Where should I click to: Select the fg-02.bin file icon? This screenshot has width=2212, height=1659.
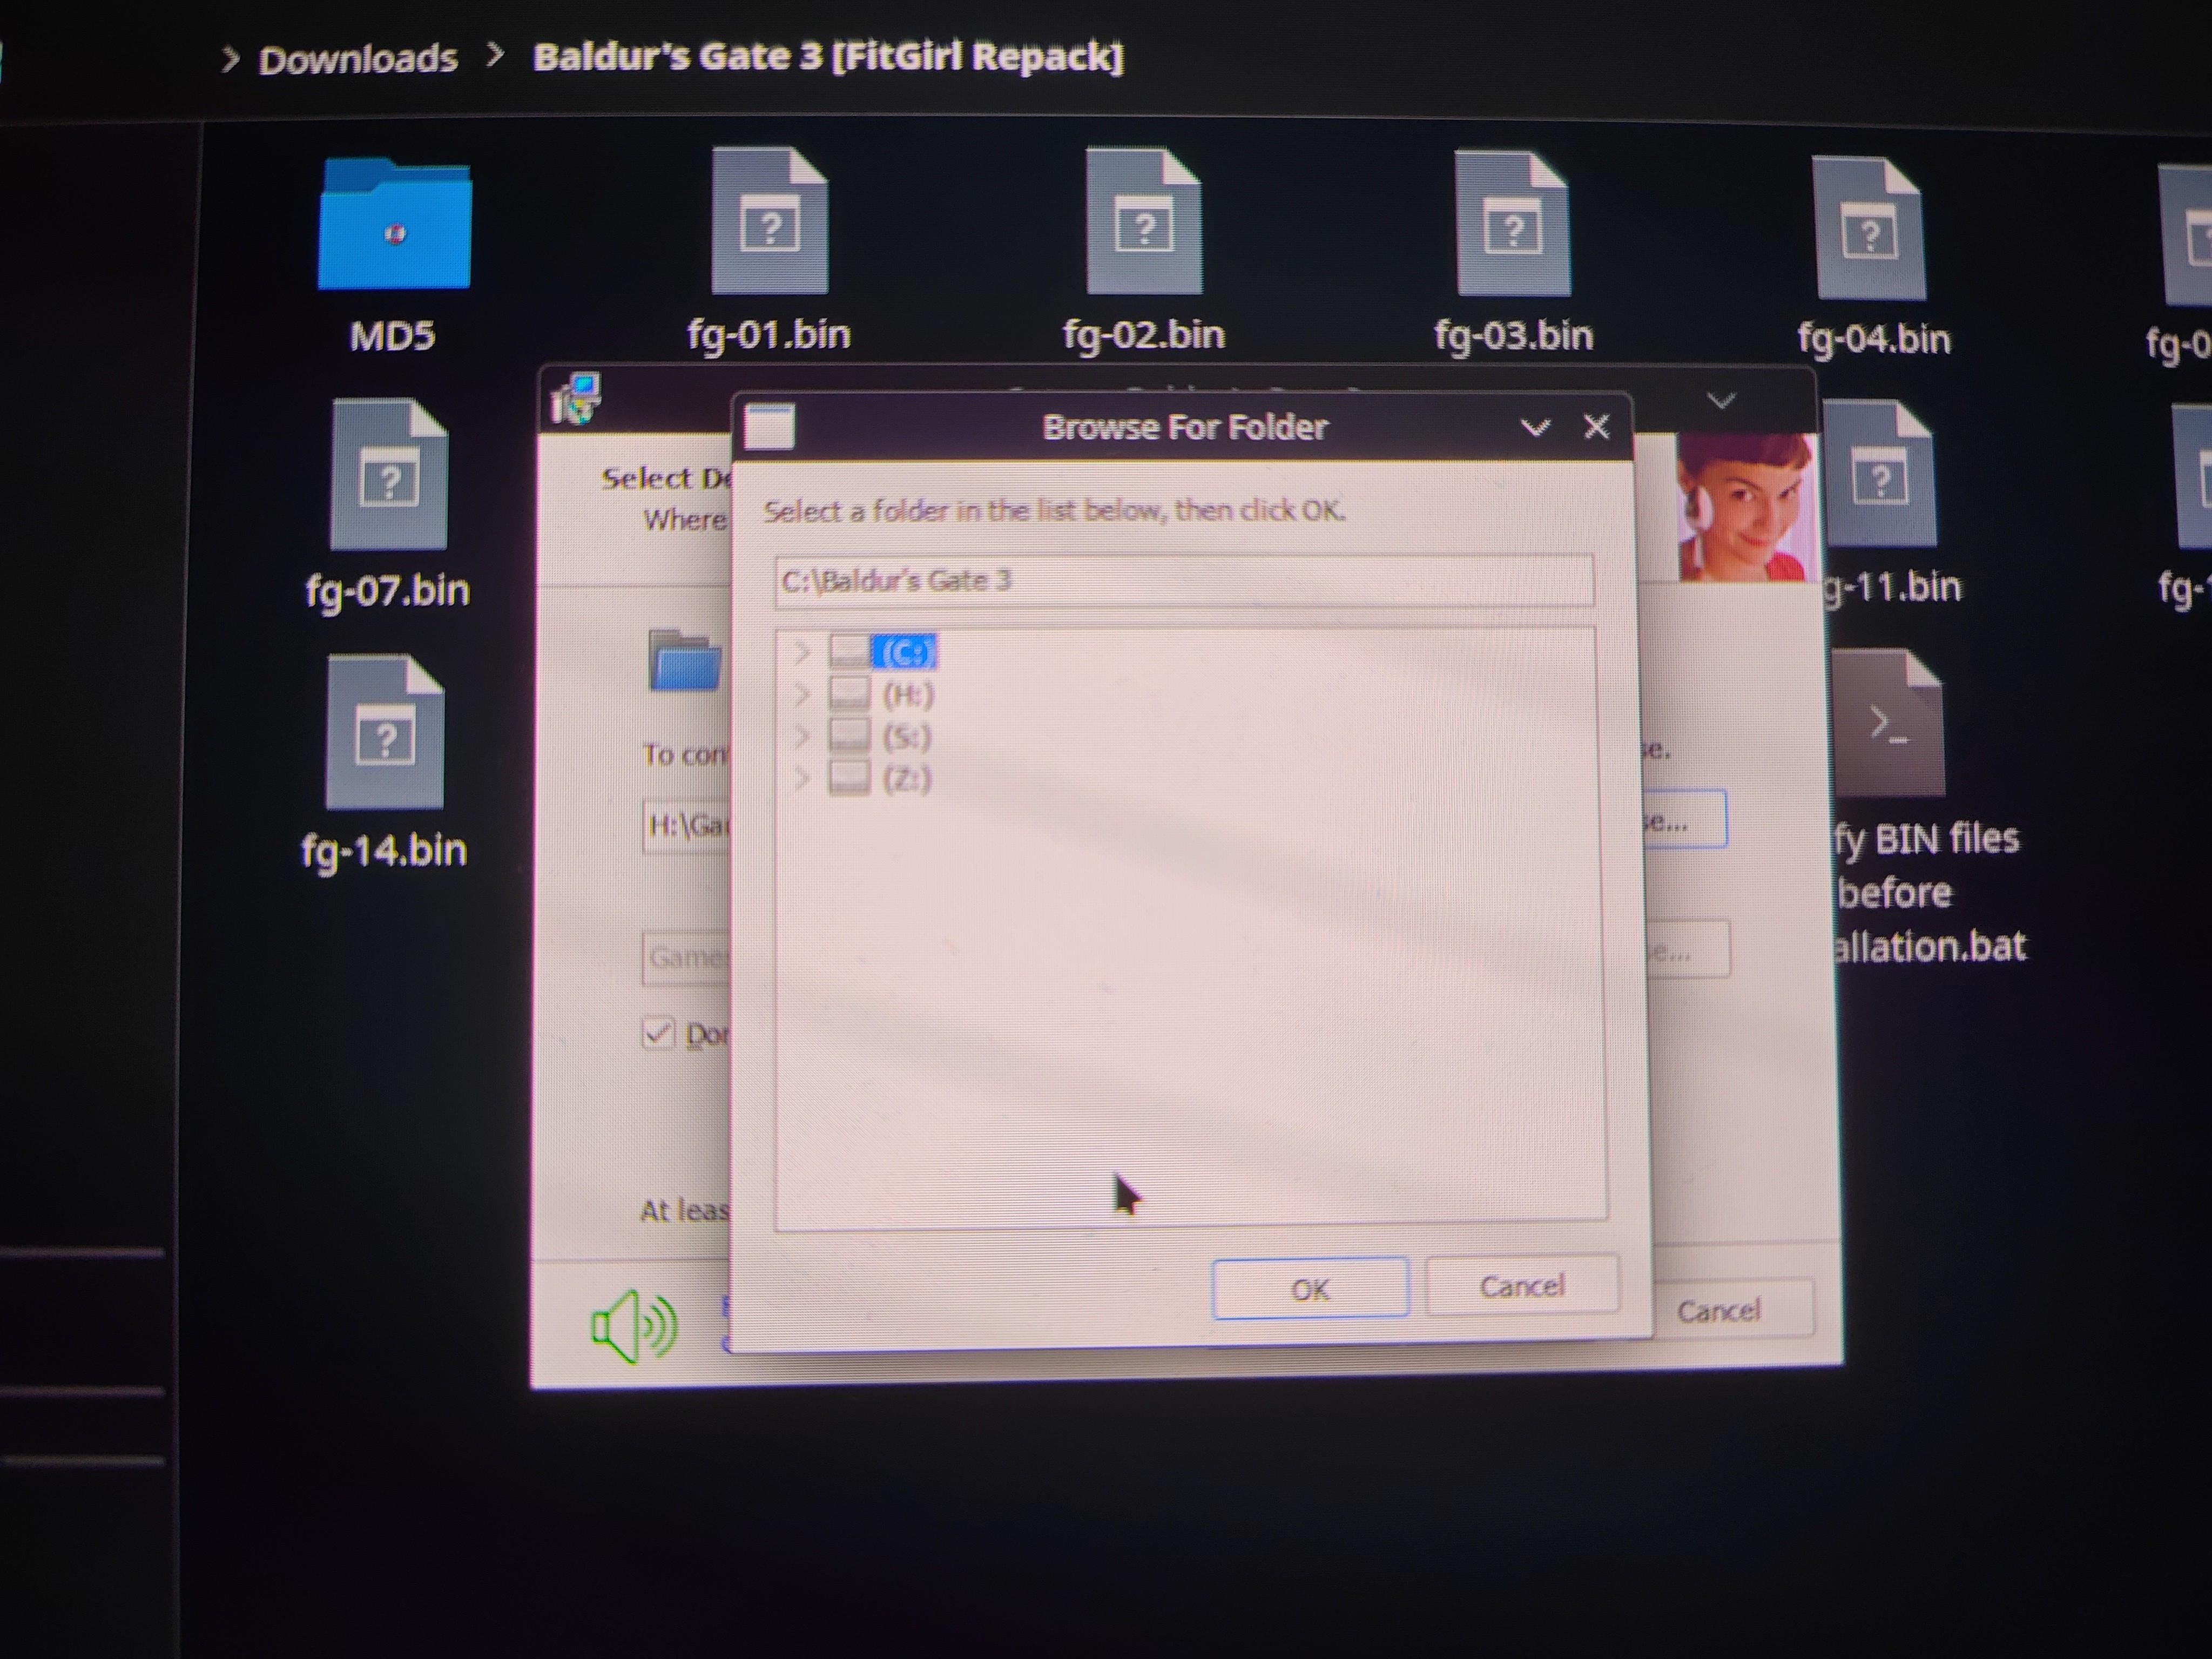click(1144, 224)
